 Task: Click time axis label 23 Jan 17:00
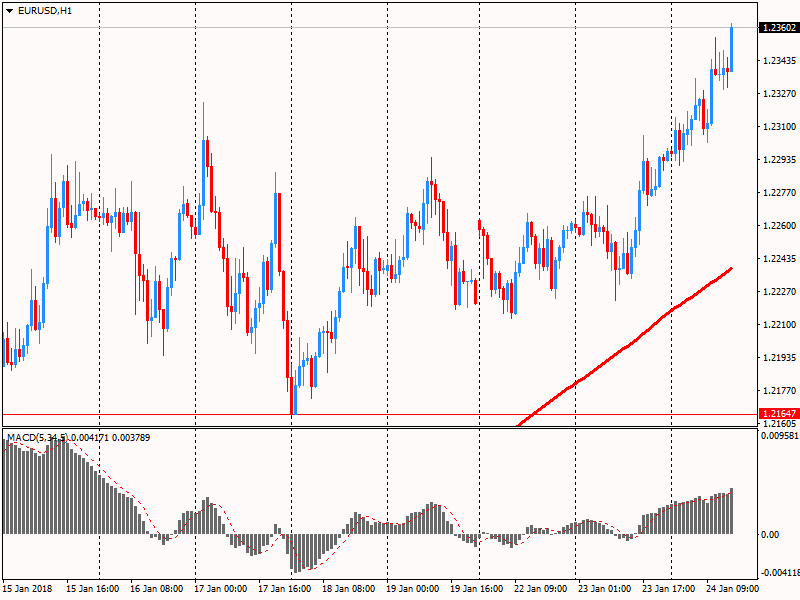point(669,589)
